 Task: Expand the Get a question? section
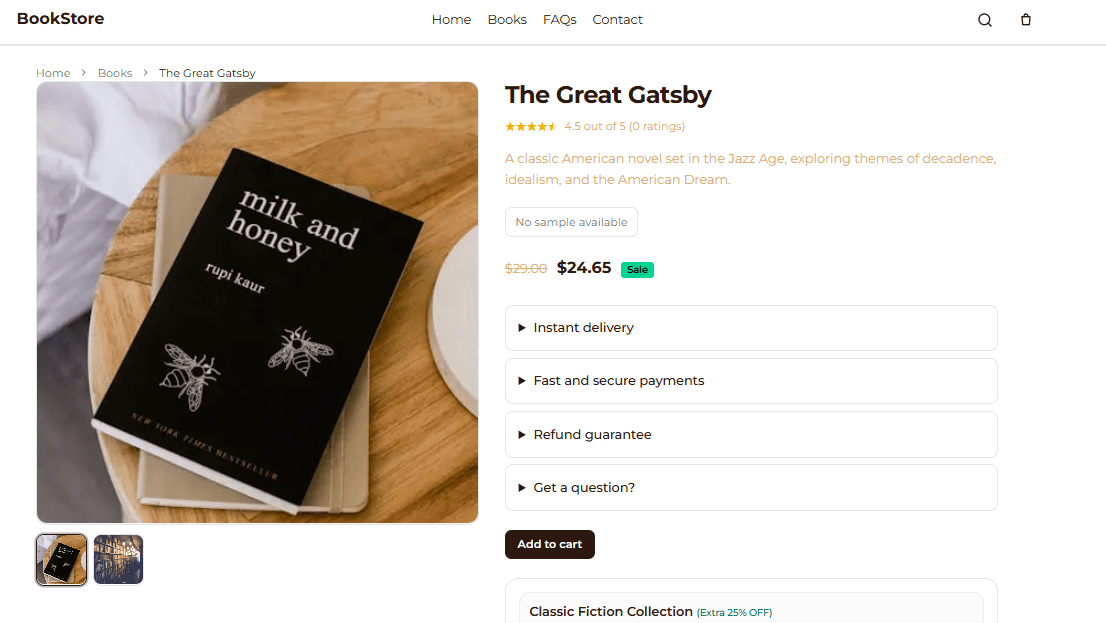click(750, 488)
